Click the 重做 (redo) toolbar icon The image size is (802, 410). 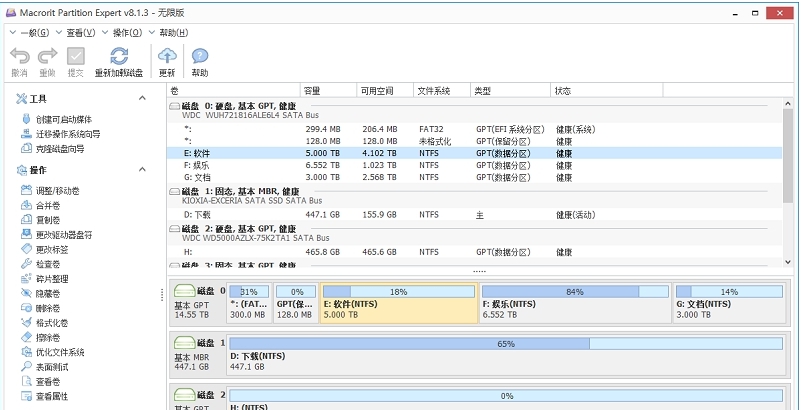pyautogui.click(x=47, y=57)
